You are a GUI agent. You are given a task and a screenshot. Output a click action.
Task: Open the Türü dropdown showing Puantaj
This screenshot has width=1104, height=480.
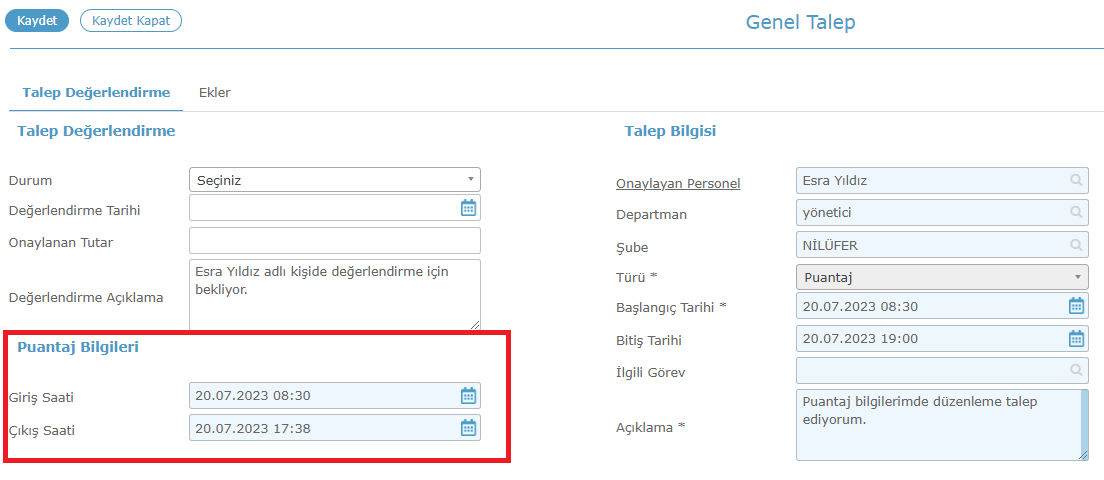click(x=942, y=277)
